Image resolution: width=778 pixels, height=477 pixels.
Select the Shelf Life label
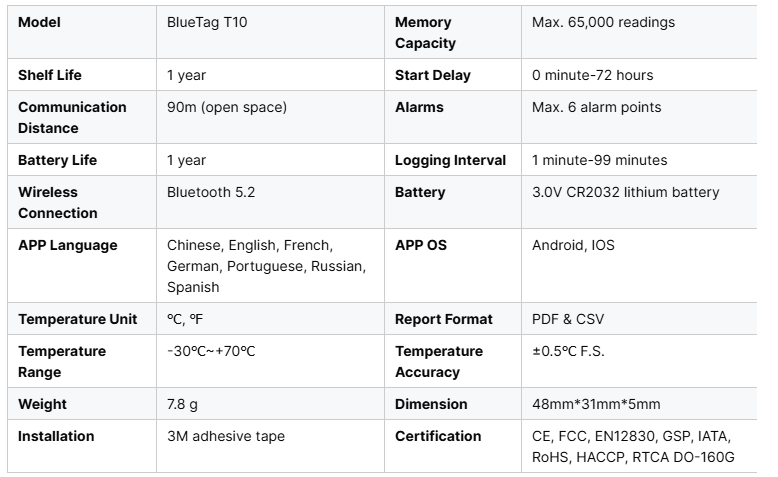pos(50,75)
